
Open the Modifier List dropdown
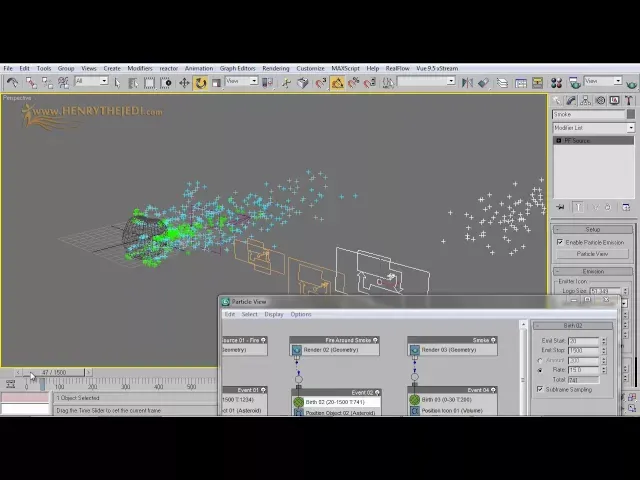pos(593,128)
